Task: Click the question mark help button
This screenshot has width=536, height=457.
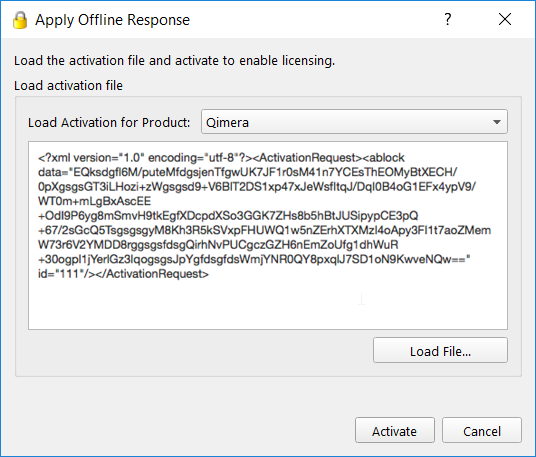Action: coord(448,19)
